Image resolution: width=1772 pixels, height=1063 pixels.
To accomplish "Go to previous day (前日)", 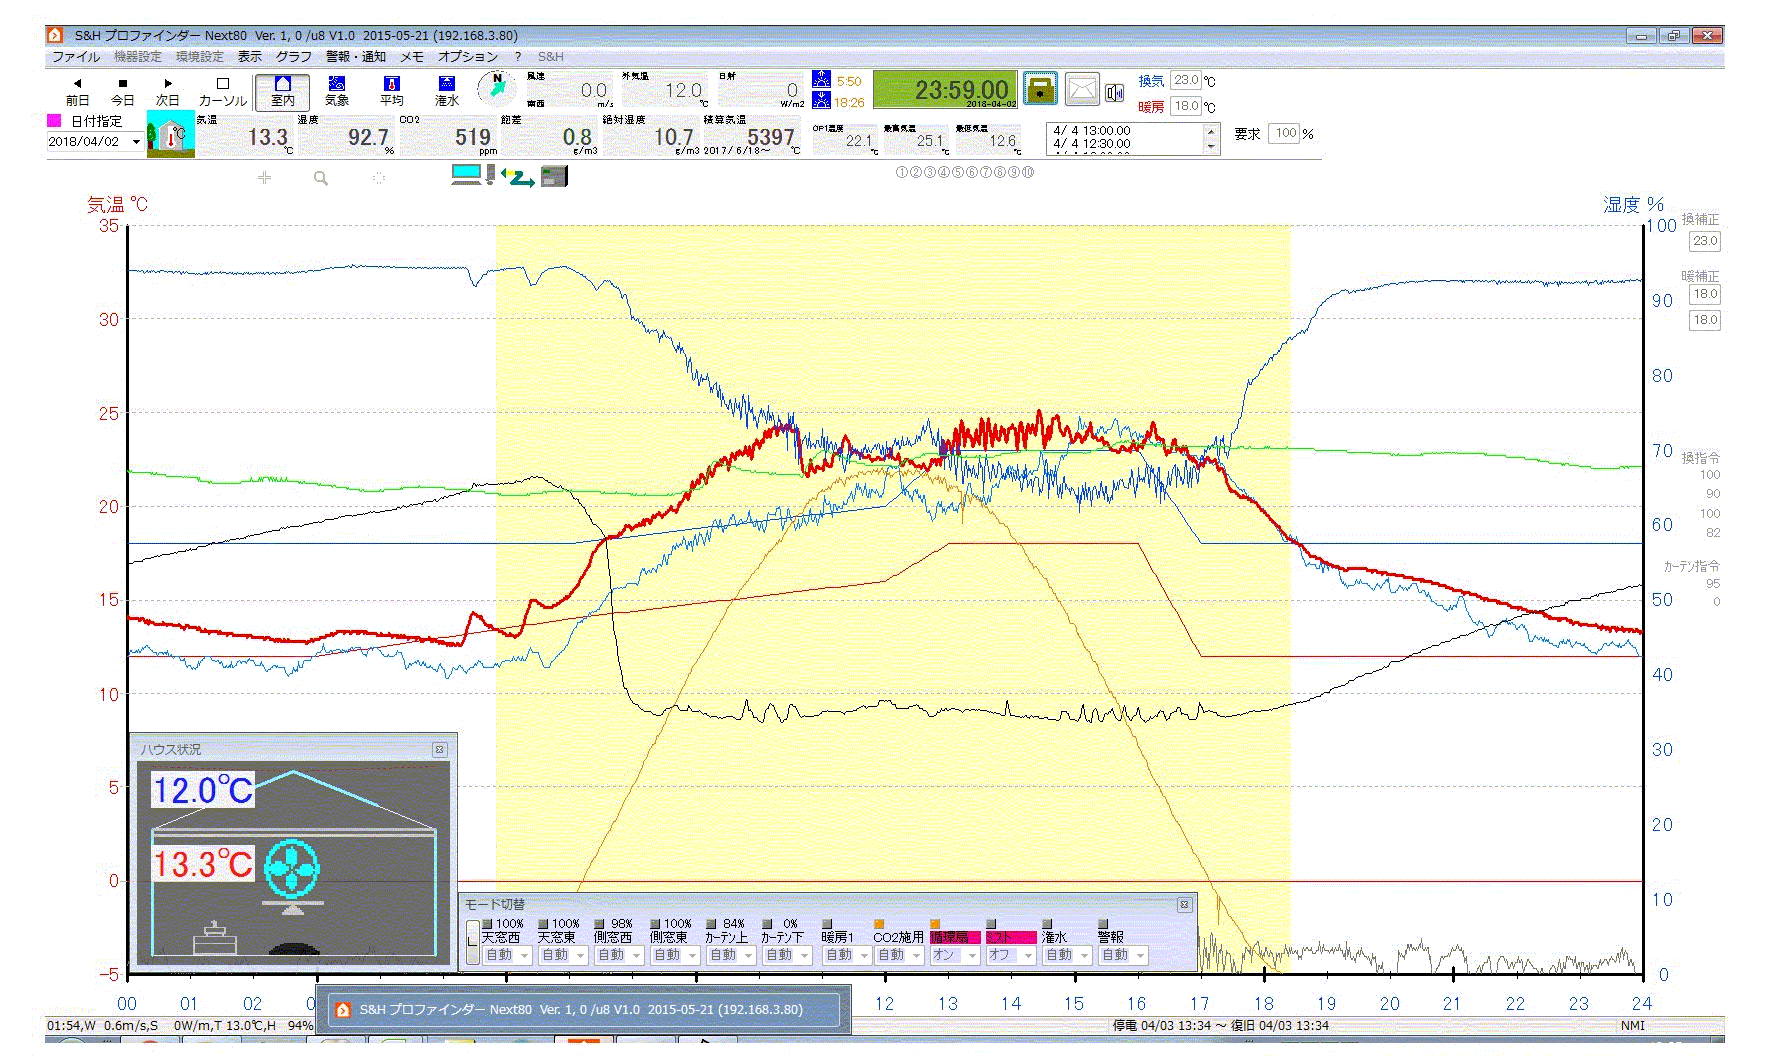I will tap(77, 92).
